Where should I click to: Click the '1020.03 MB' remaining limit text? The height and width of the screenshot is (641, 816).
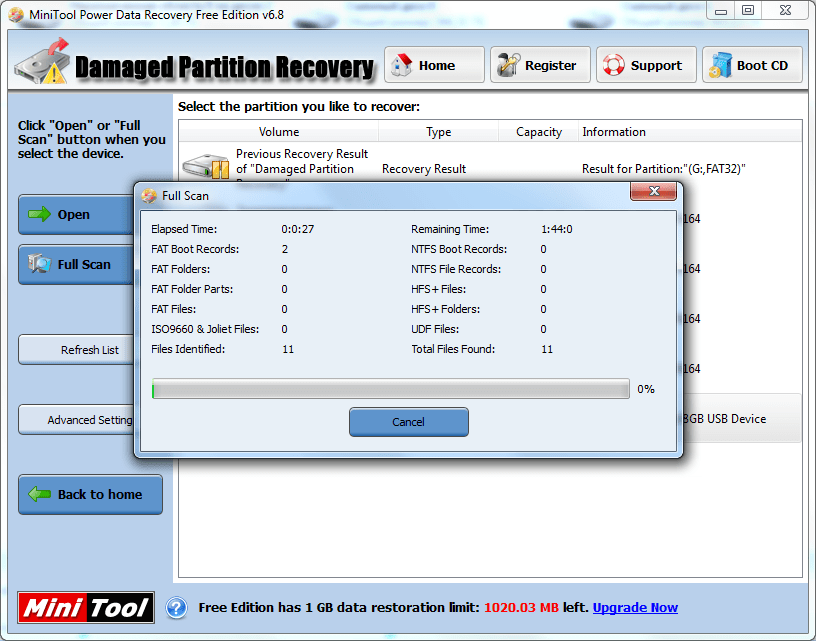click(x=521, y=607)
